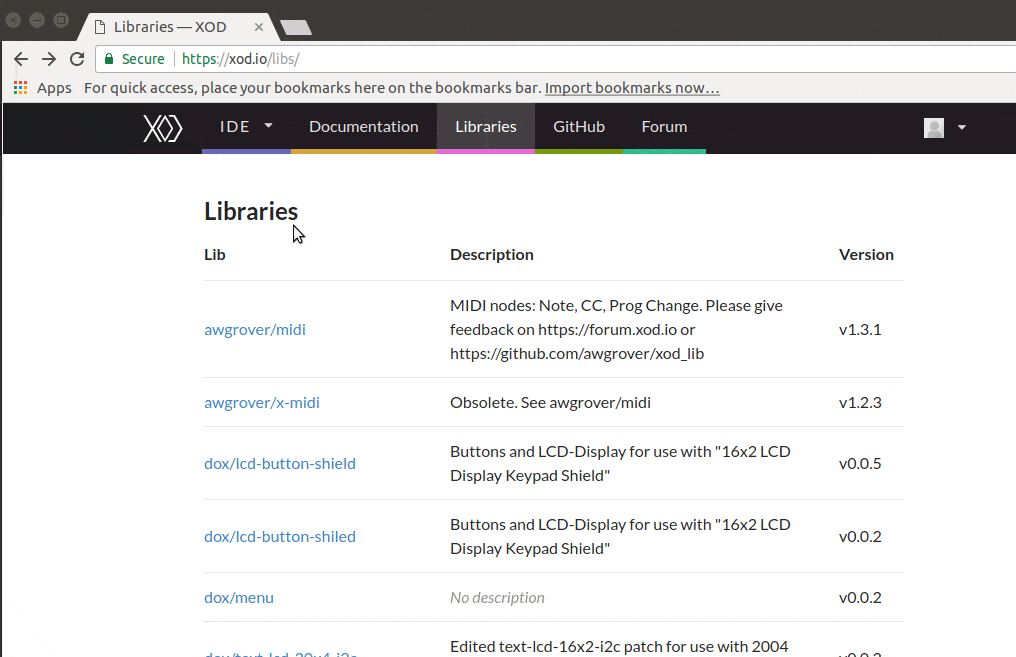Close the Libraries — XOD tab
This screenshot has width=1016, height=657.
[x=259, y=27]
